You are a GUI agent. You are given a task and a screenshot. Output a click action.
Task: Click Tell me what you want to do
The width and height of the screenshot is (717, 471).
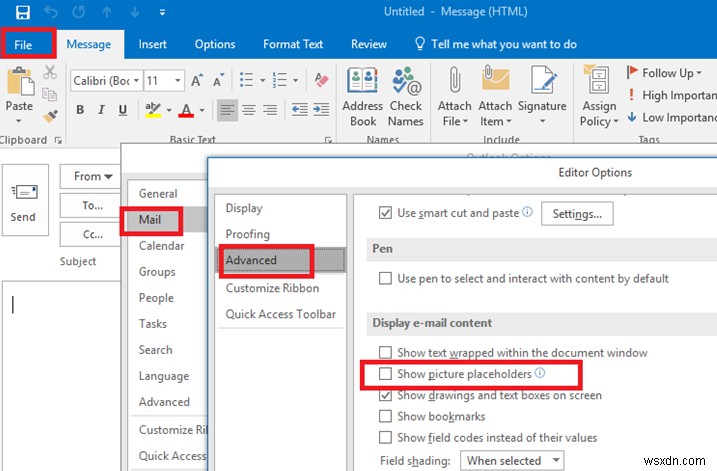(x=495, y=44)
